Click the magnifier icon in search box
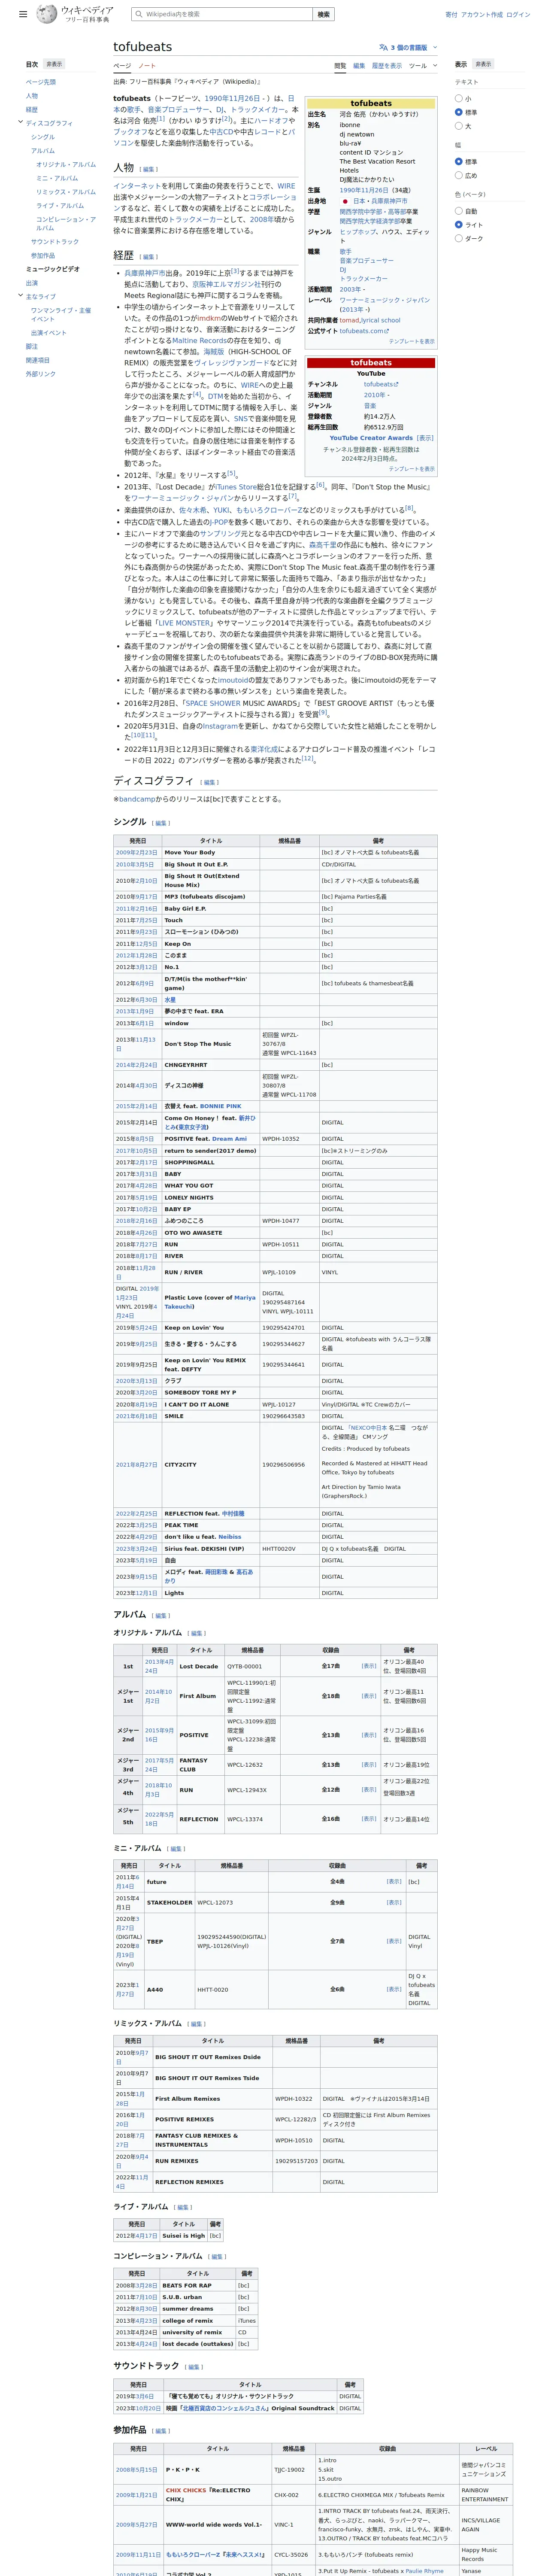 [x=138, y=14]
